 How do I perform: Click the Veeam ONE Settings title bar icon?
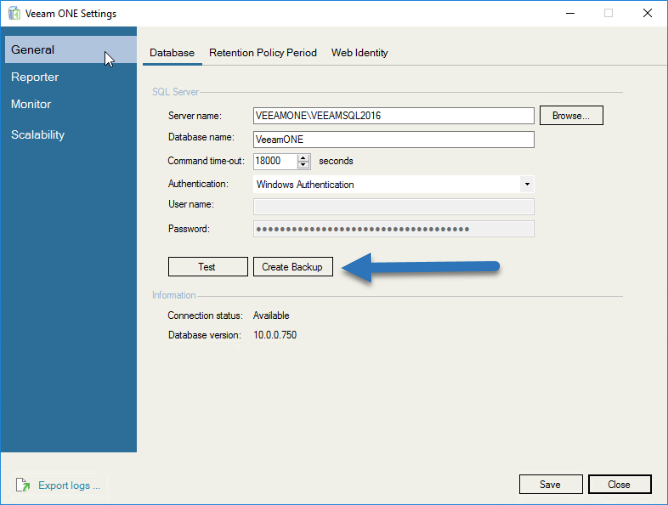coord(14,13)
